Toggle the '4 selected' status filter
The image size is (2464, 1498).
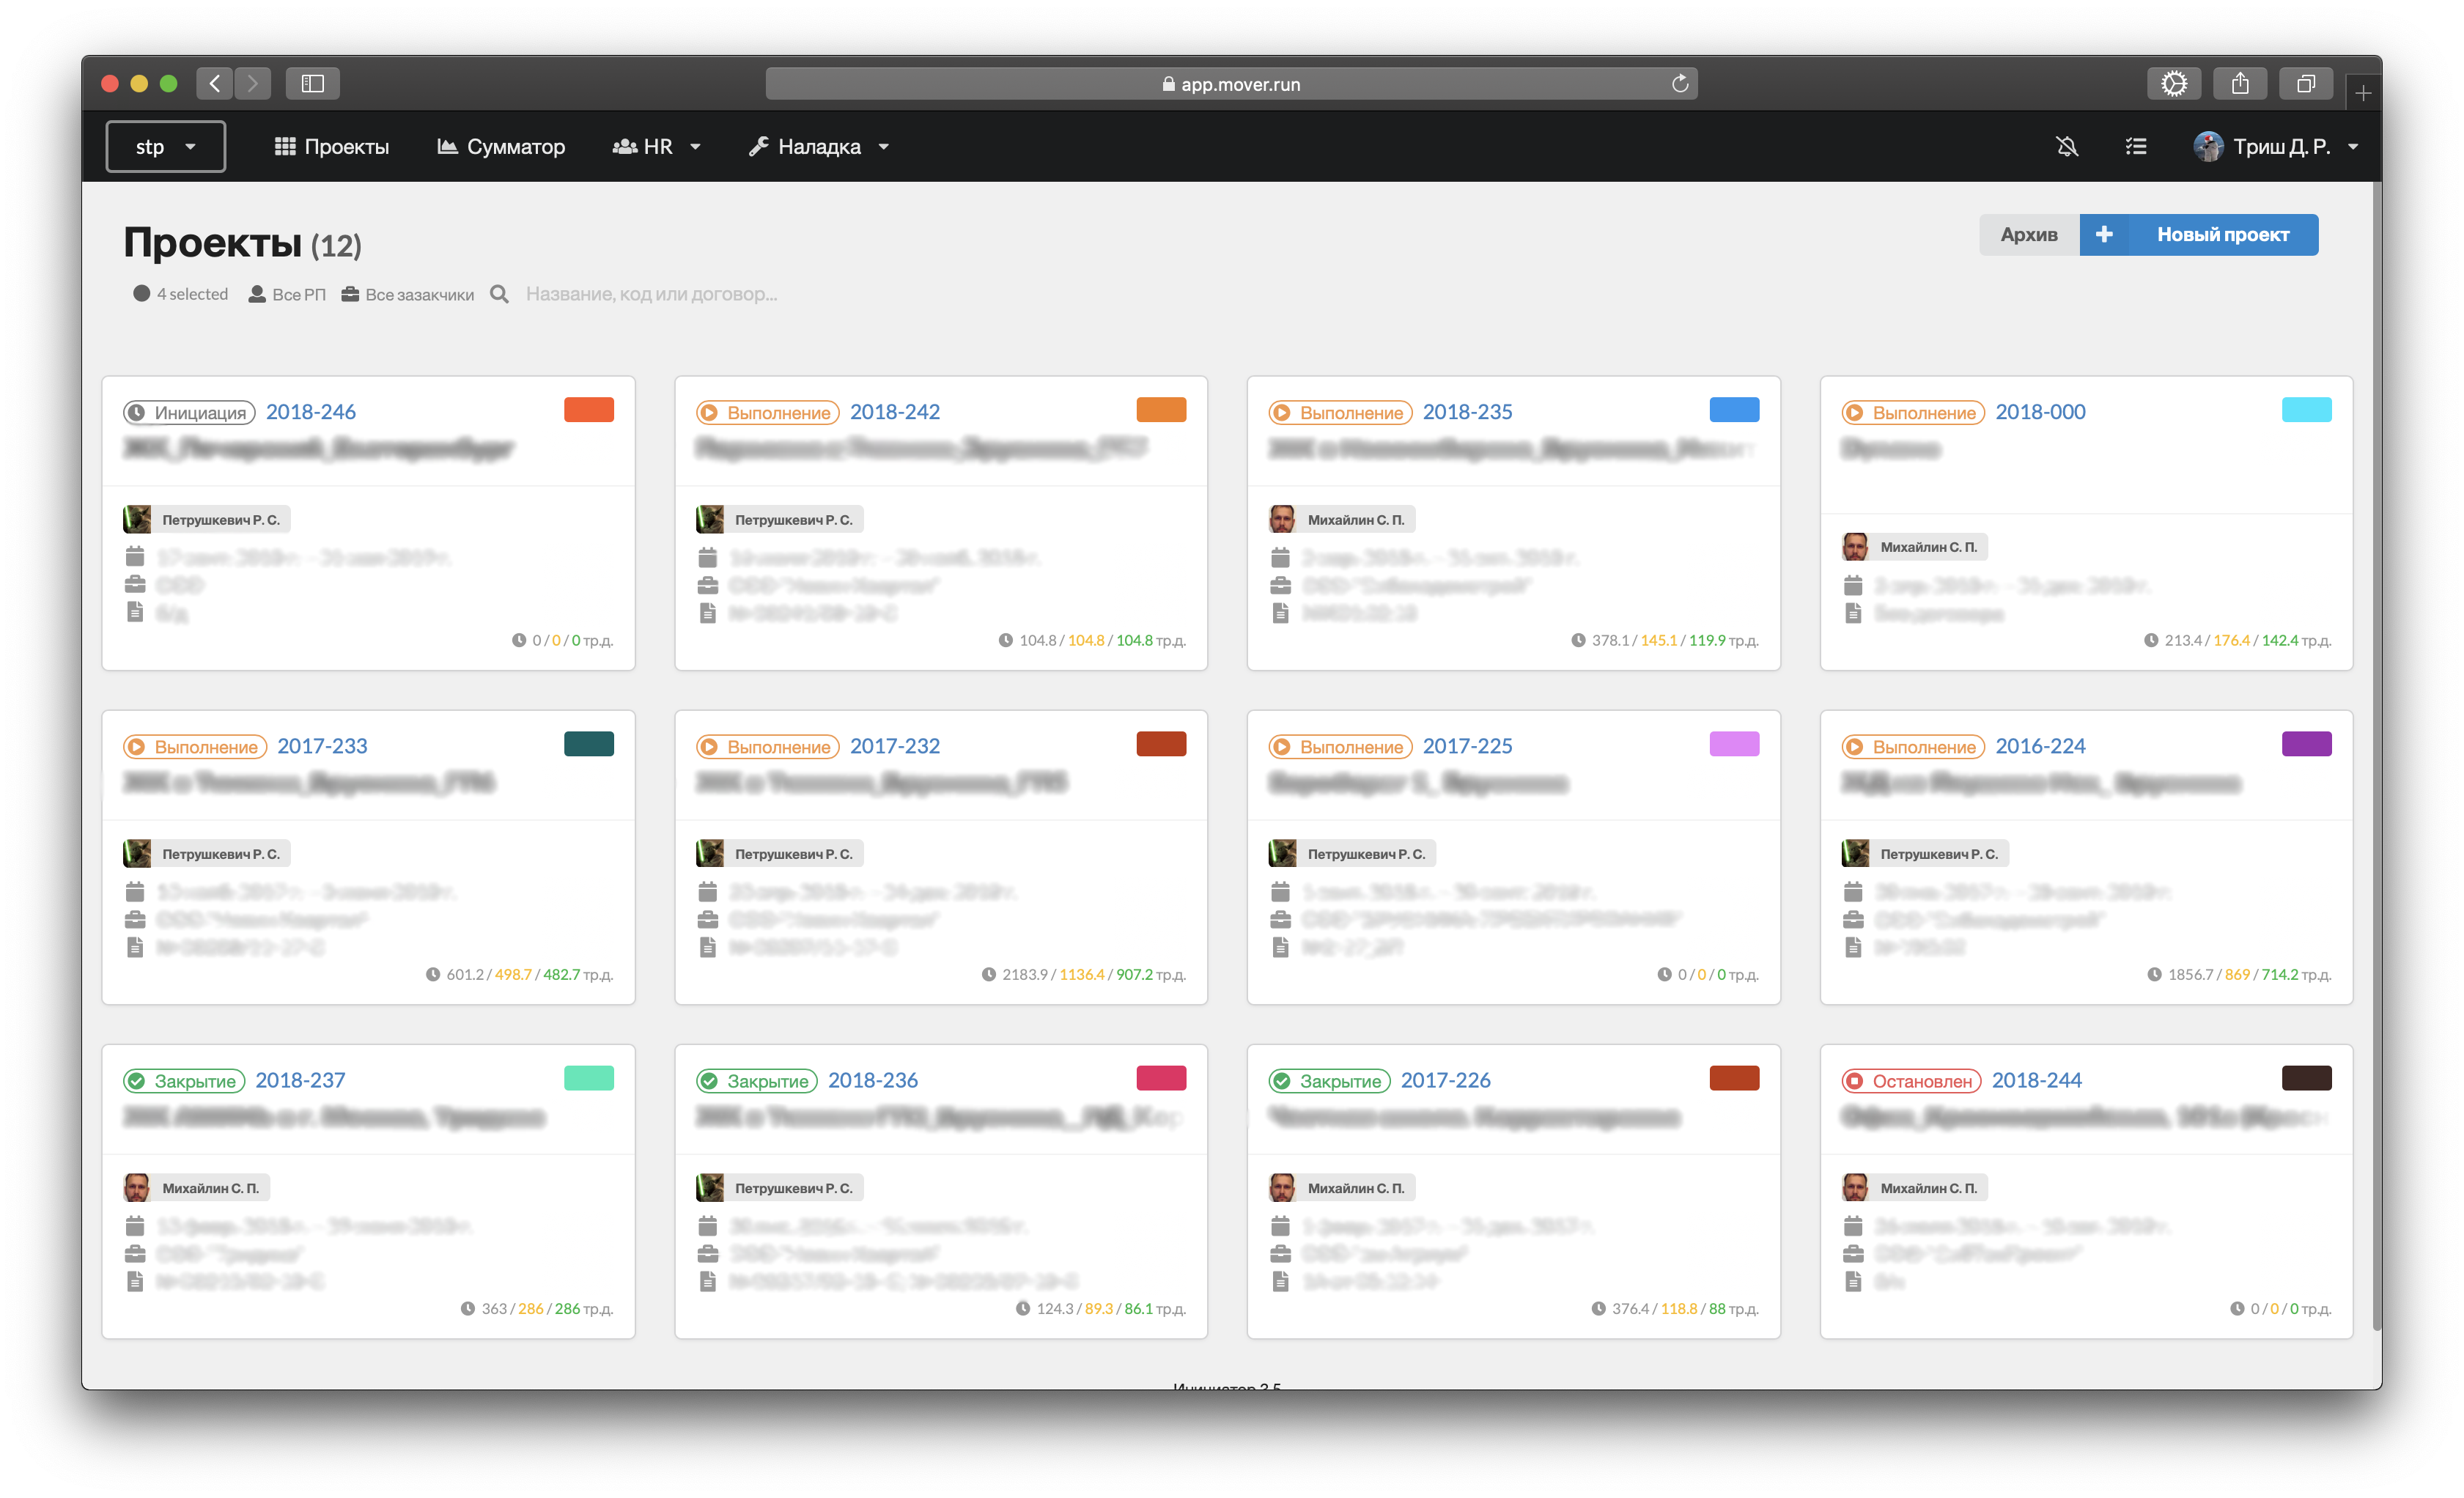tap(181, 294)
